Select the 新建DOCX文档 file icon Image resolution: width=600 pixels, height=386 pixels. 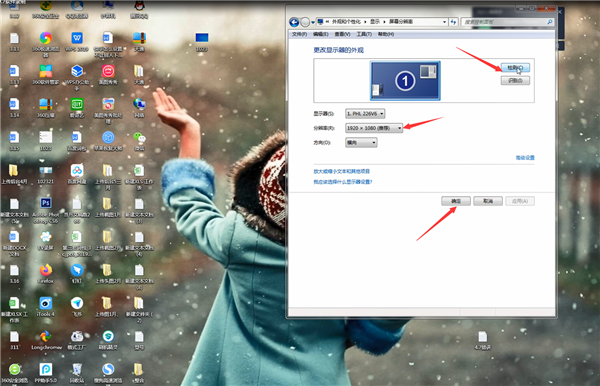[x=15, y=243]
